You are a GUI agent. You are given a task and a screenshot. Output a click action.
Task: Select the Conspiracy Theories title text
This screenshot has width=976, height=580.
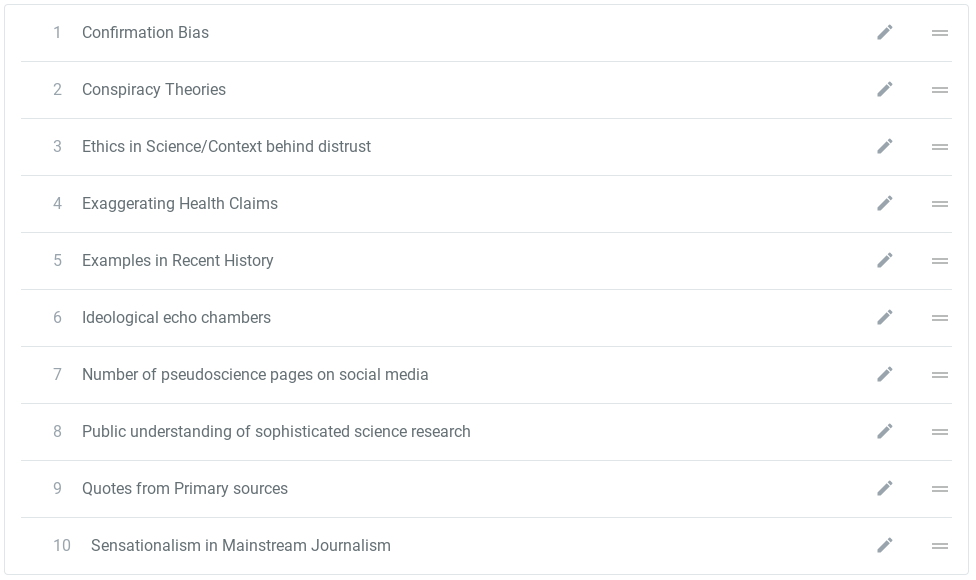click(154, 89)
